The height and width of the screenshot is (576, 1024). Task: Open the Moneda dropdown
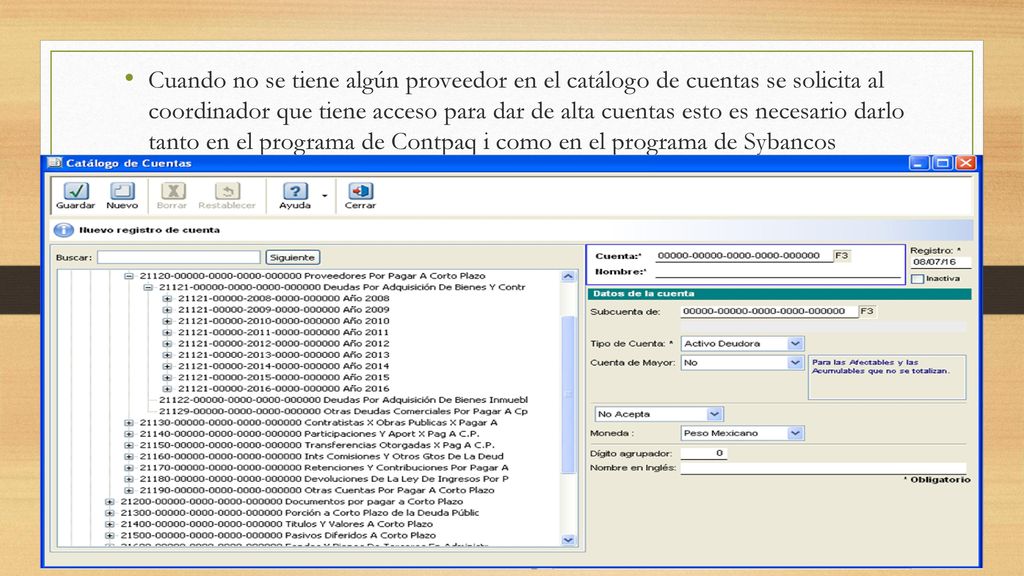[x=795, y=433]
